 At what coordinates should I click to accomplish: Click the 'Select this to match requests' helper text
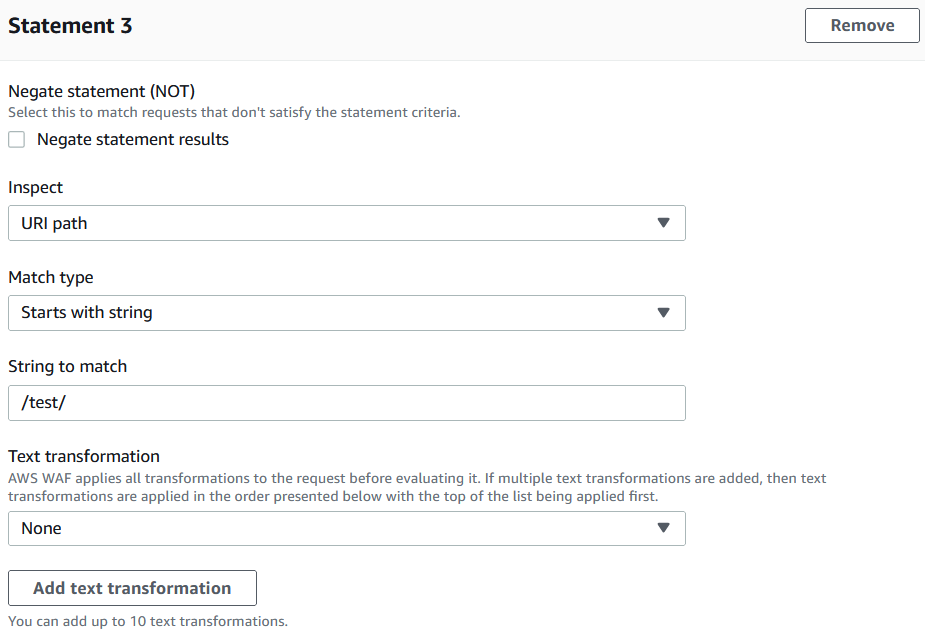tap(234, 112)
